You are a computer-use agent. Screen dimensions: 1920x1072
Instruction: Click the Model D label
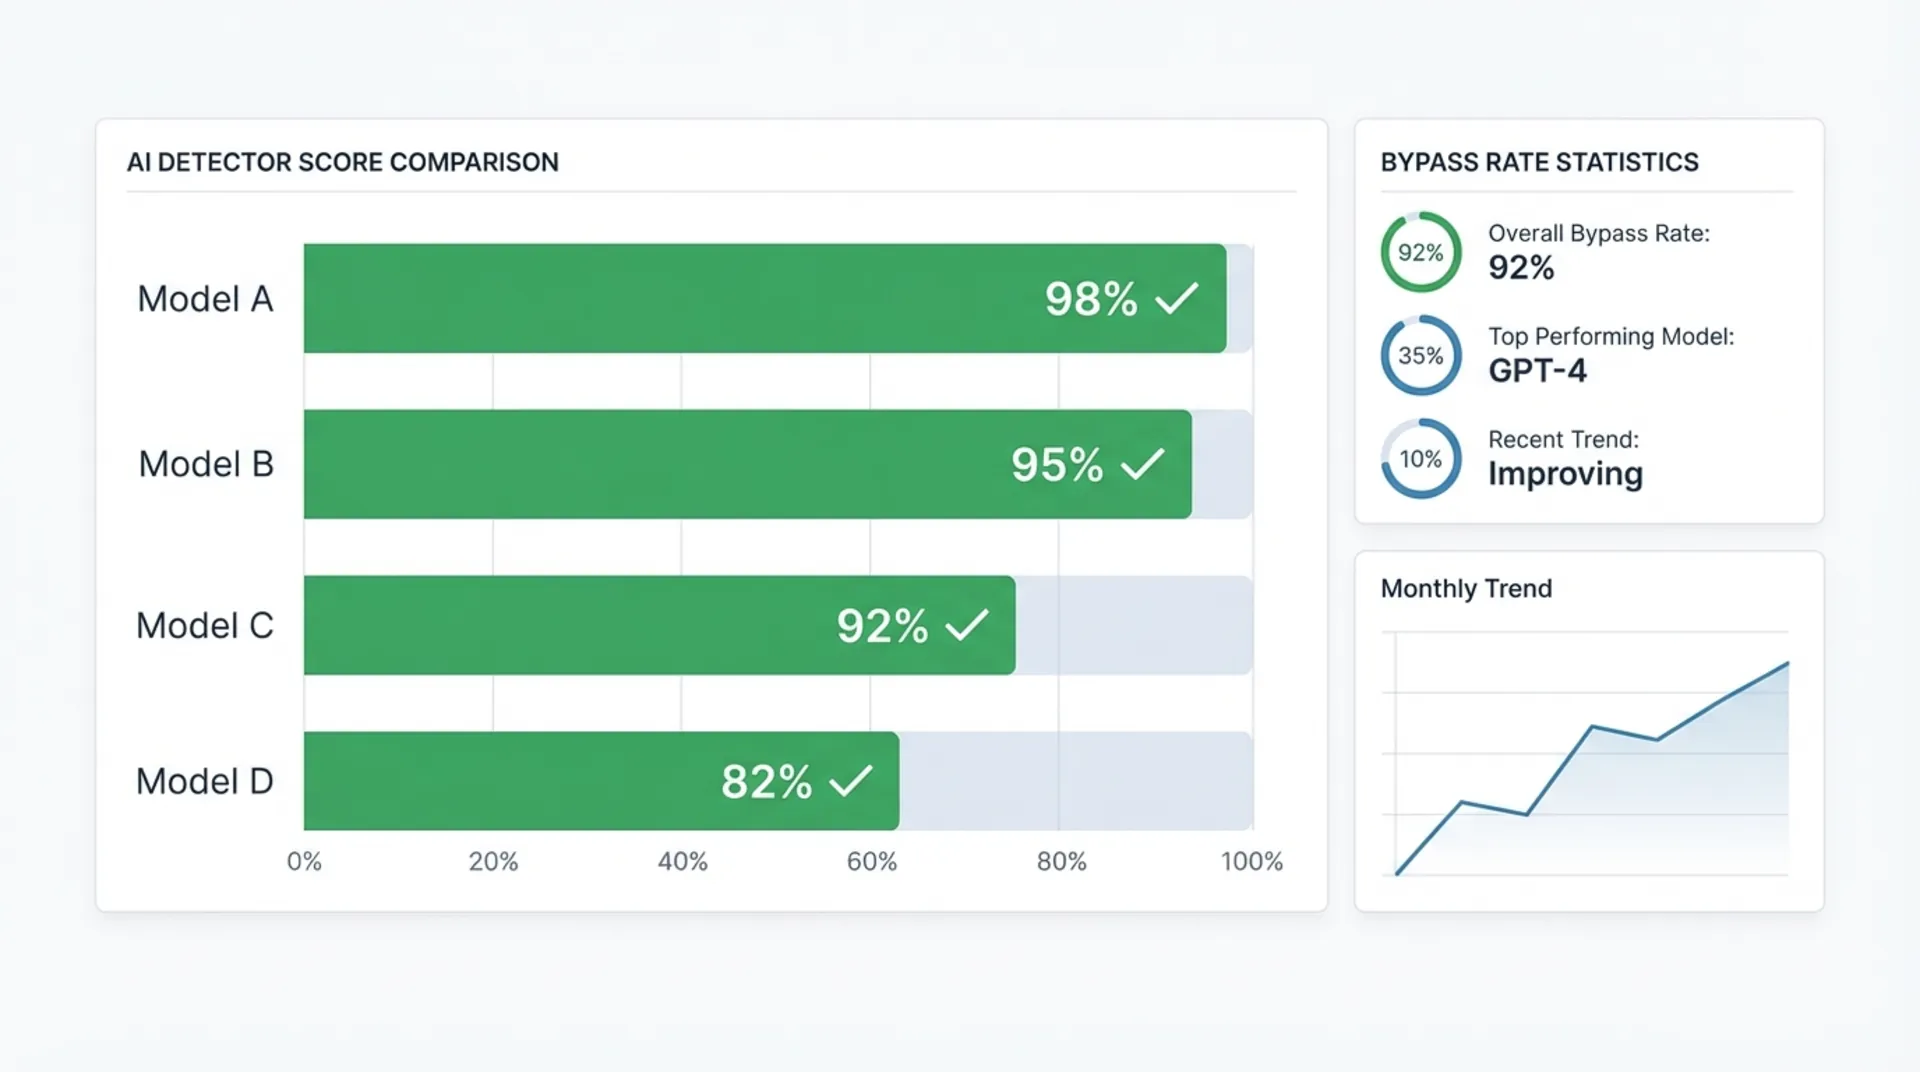point(205,781)
